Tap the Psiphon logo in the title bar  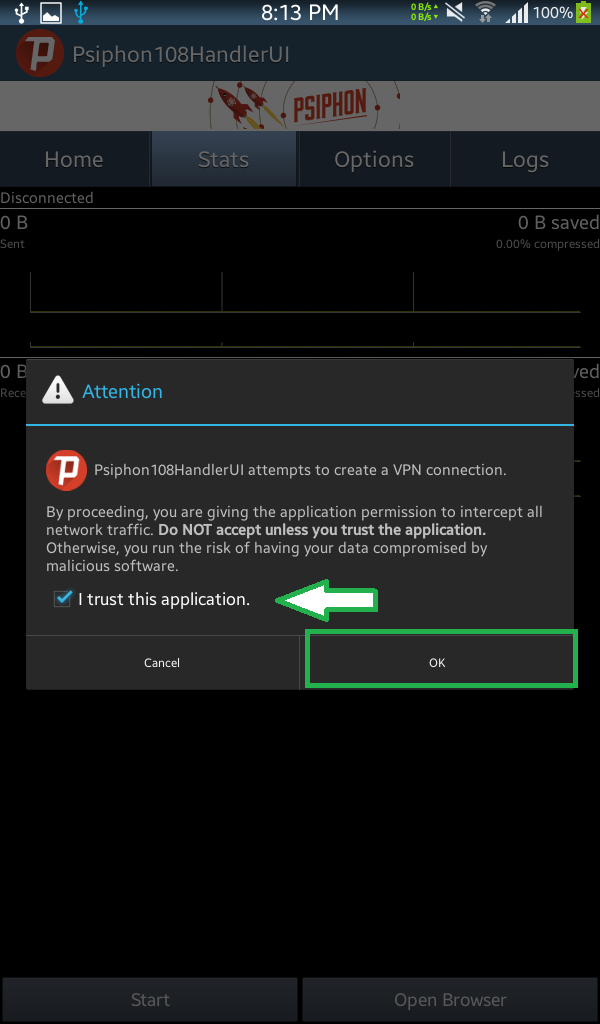pos(40,54)
